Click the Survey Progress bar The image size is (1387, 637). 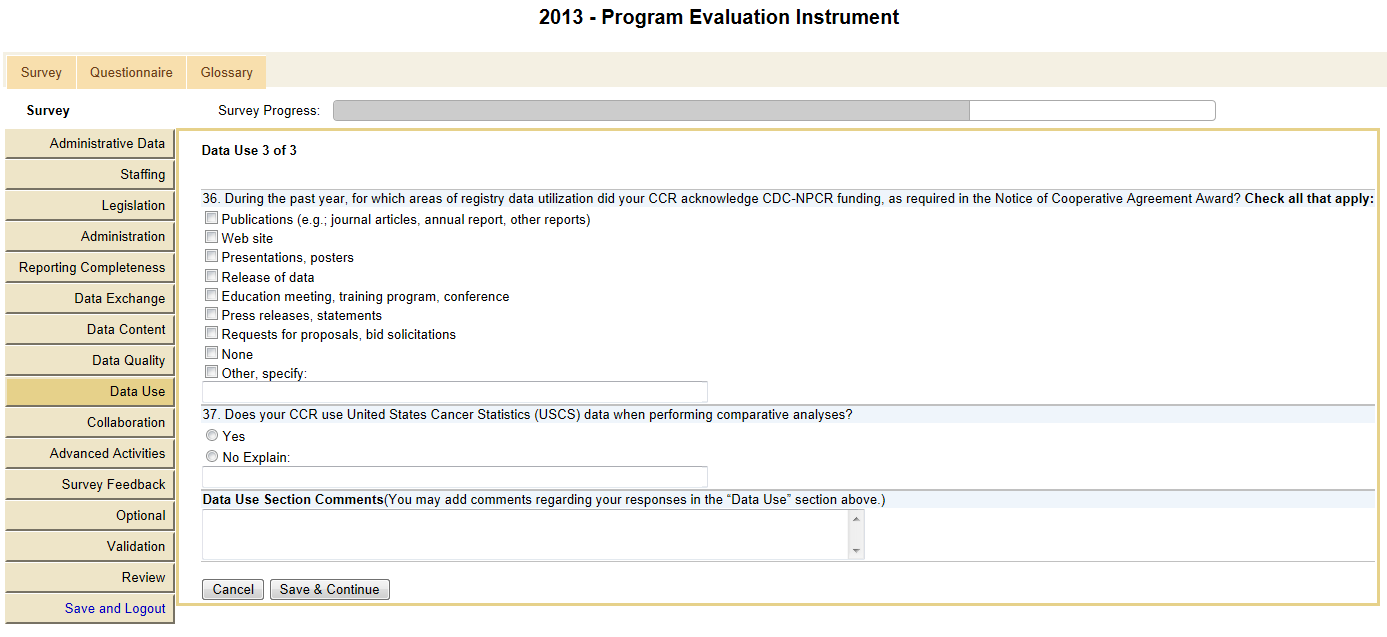tap(773, 110)
